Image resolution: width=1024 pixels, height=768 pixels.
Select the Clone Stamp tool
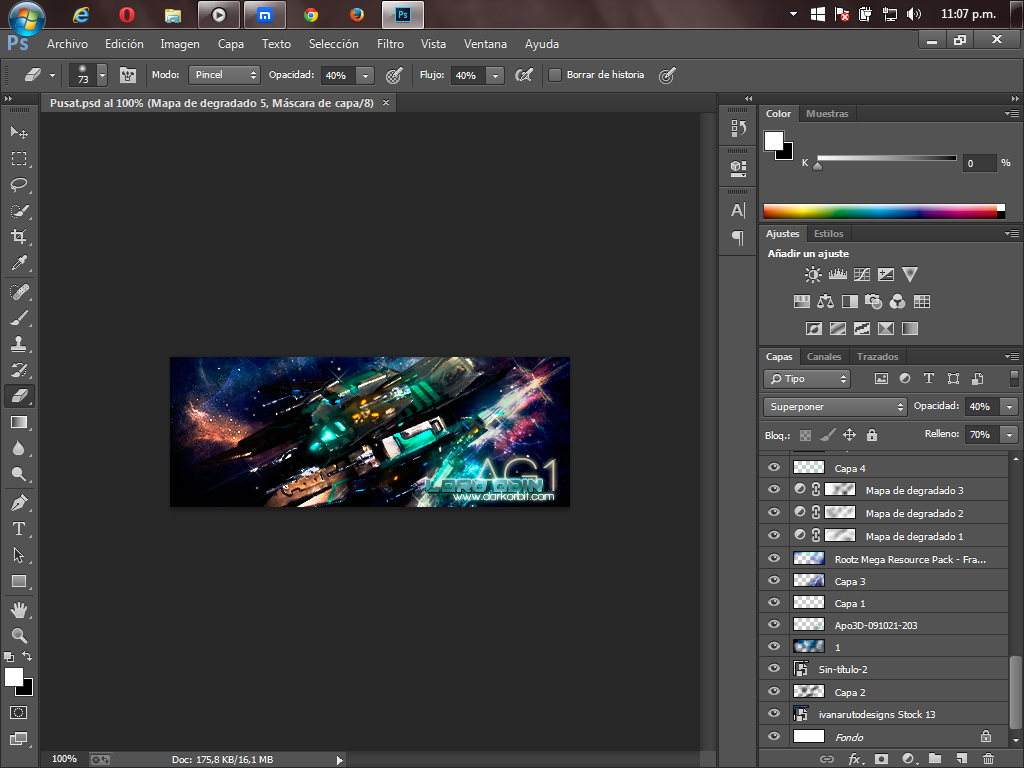[19, 344]
